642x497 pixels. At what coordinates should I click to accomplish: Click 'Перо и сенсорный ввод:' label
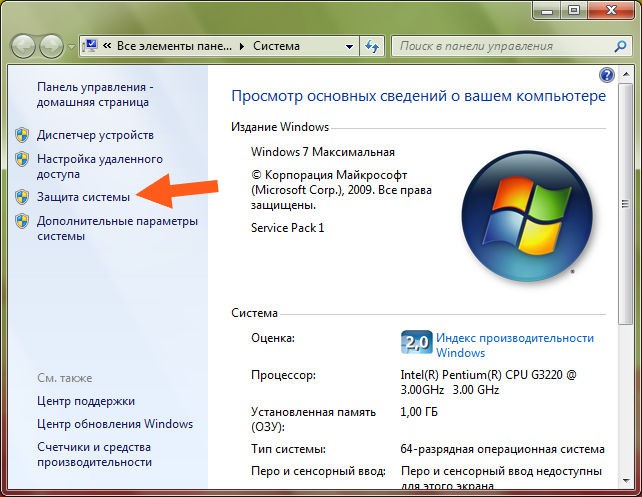pos(318,472)
